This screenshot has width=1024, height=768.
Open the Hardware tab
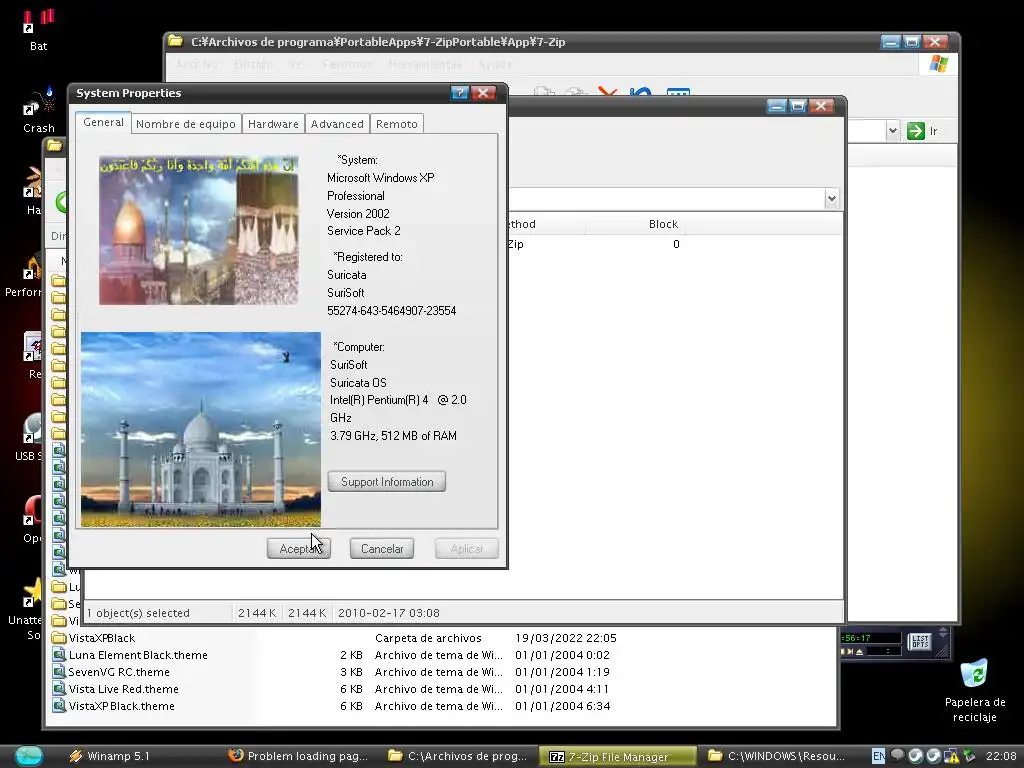(273, 124)
